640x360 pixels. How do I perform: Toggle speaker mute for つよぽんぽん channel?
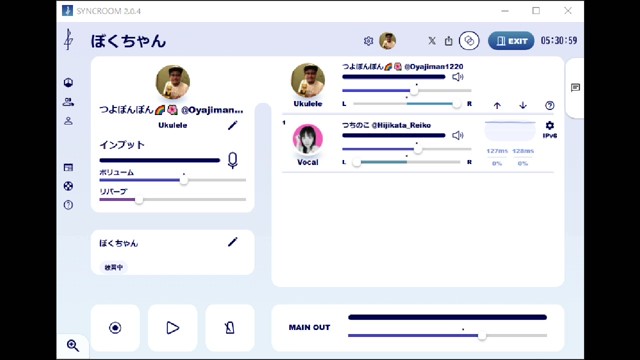pyautogui.click(x=458, y=77)
